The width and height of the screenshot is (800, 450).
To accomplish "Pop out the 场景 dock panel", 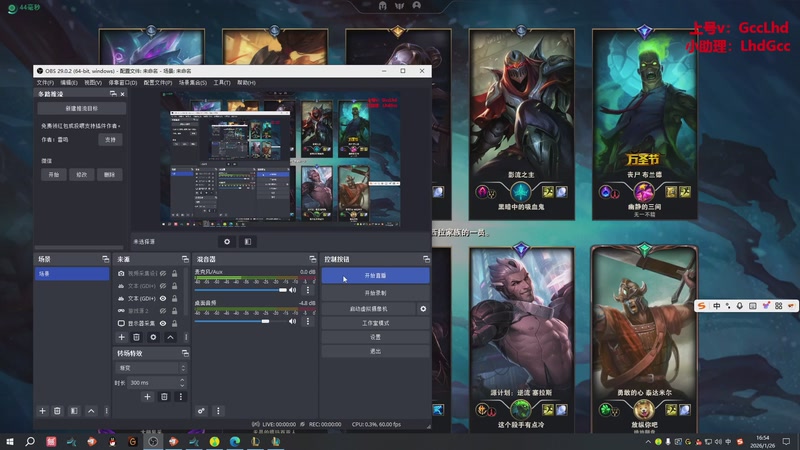I will 106,259.
